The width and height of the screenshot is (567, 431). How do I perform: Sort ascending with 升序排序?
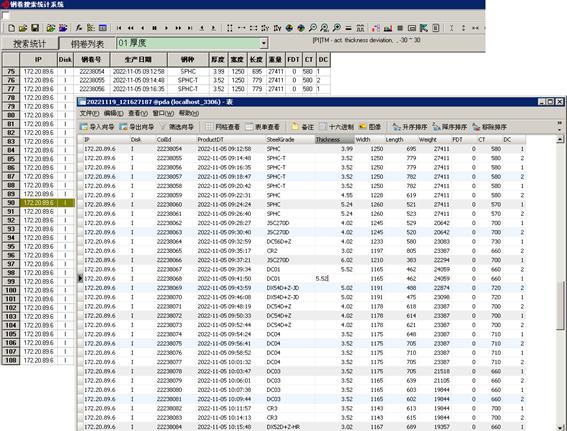point(410,127)
